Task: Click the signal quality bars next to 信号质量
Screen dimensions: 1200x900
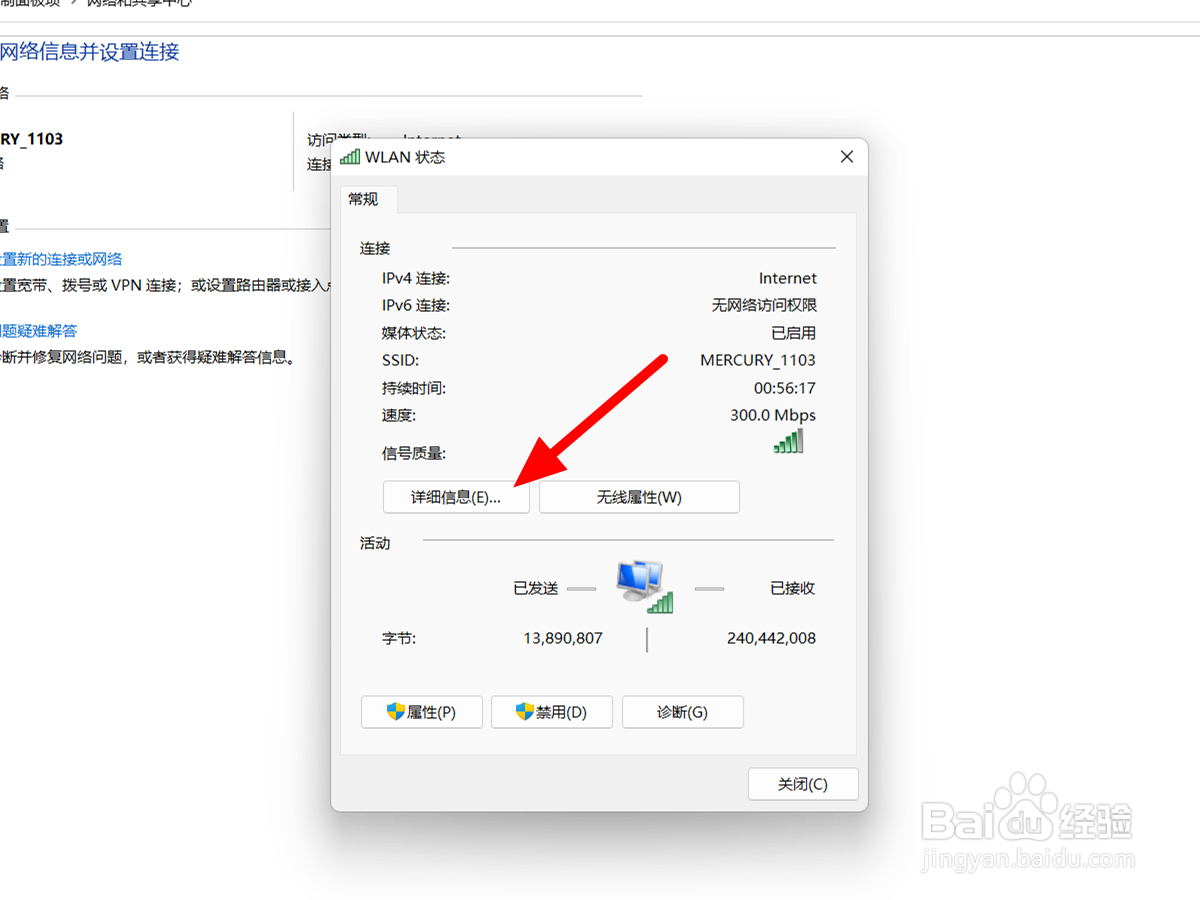Action: pyautogui.click(x=788, y=440)
